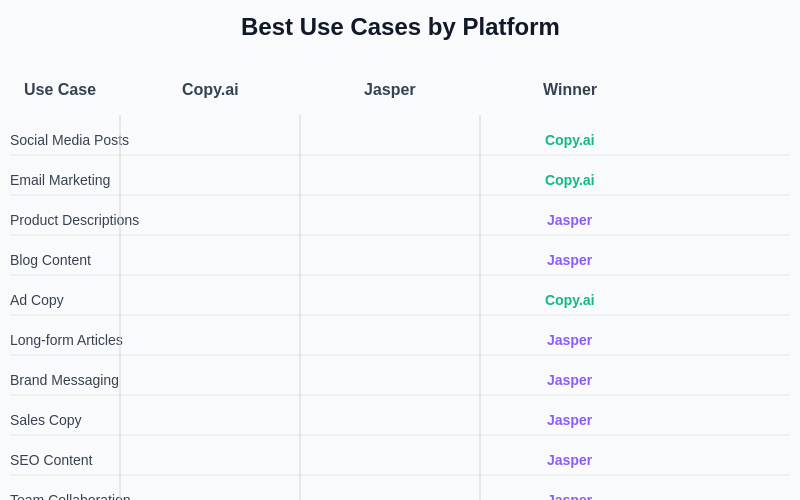Click the "Social Media Posts" row label
800x500 pixels.
point(69,140)
